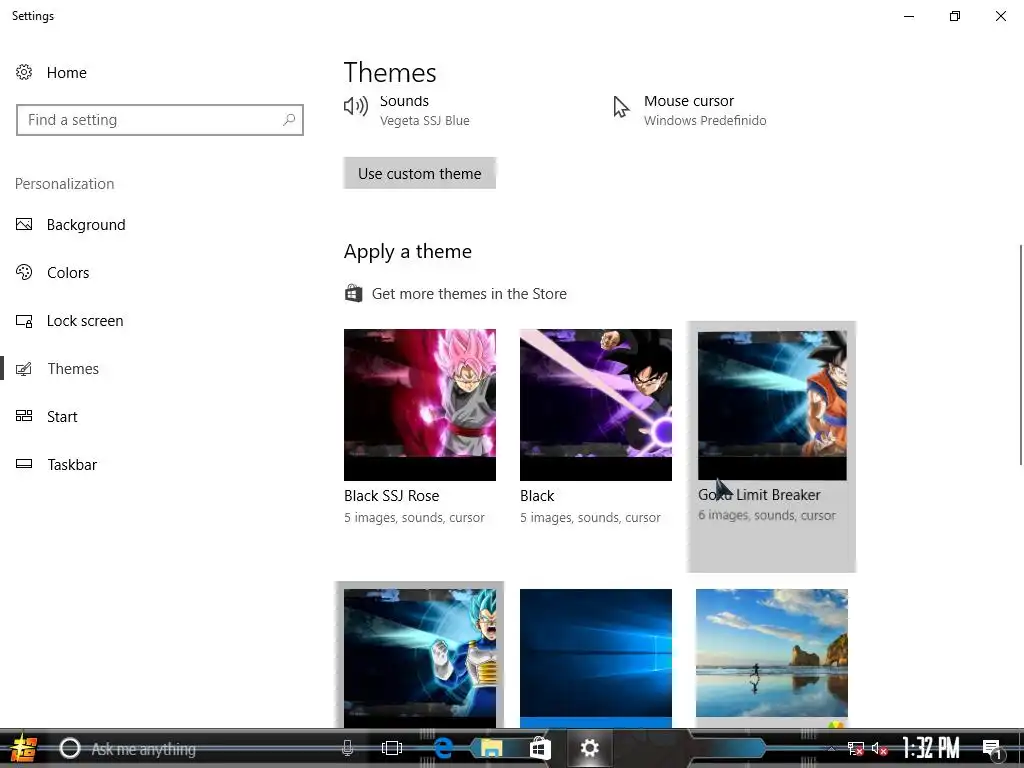Click the Cortana circle icon
This screenshot has width=1024, height=768.
pos(70,748)
